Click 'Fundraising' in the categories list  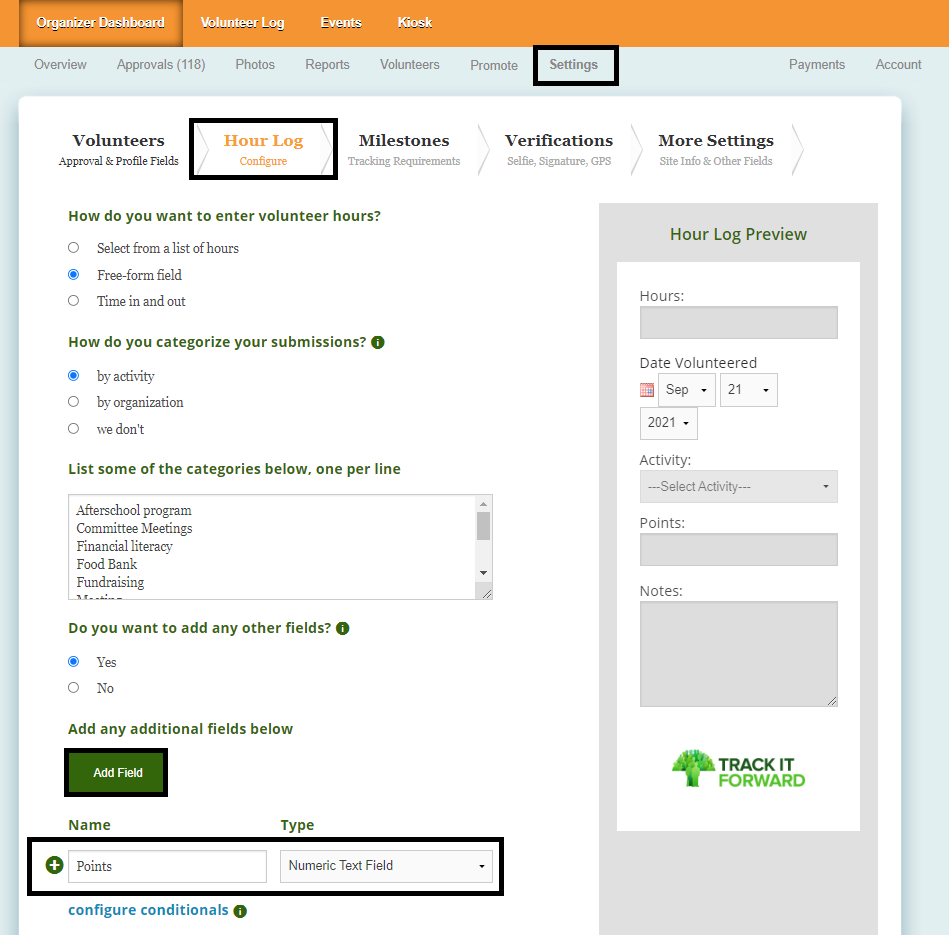point(110,582)
